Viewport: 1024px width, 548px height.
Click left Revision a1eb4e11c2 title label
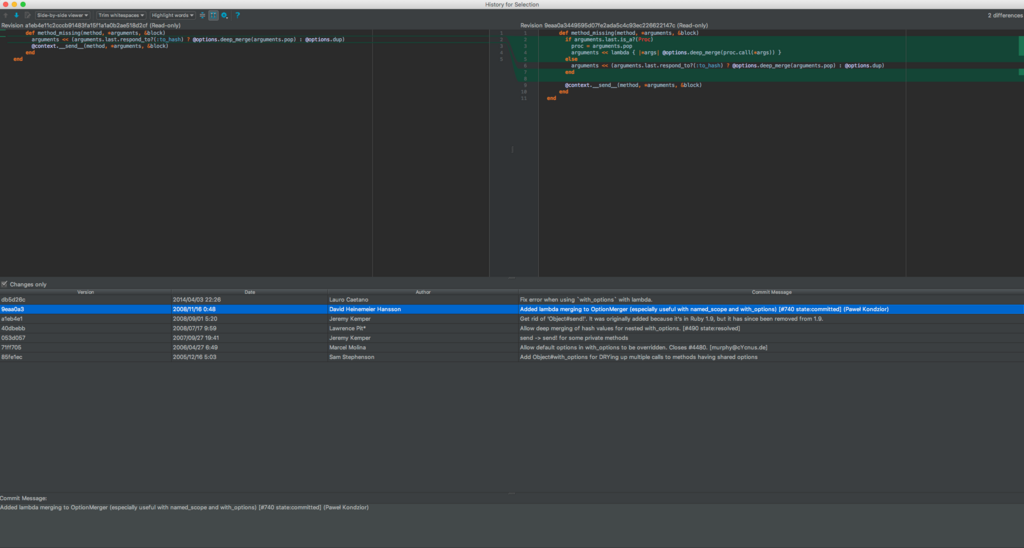91,25
